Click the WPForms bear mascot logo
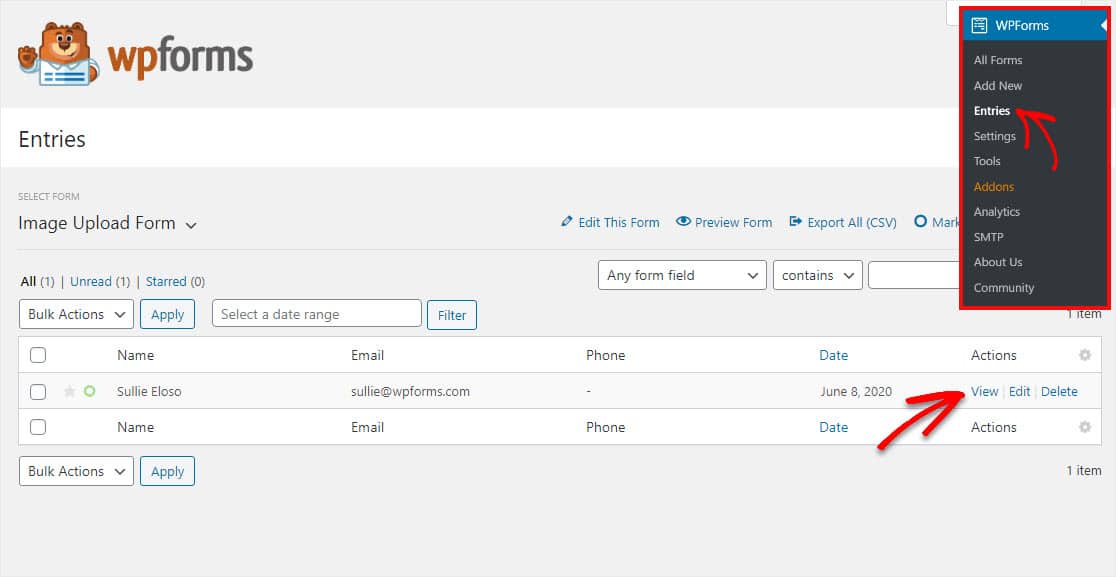The width and height of the screenshot is (1116, 577). pos(58,54)
